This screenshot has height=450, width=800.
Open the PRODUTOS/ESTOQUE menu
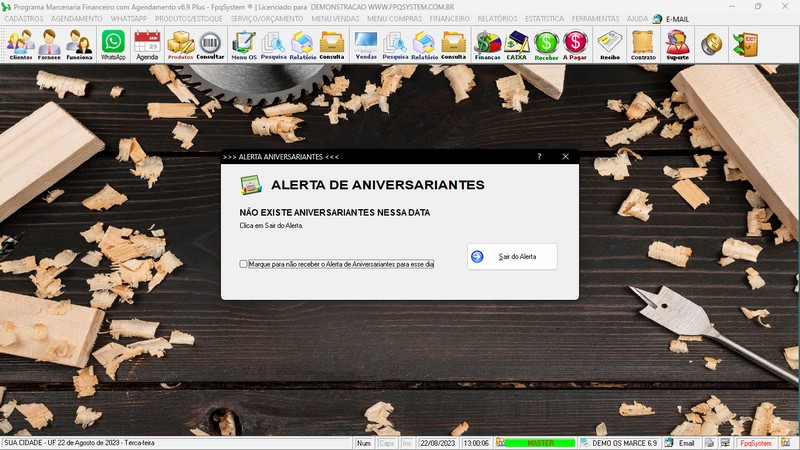tap(189, 19)
